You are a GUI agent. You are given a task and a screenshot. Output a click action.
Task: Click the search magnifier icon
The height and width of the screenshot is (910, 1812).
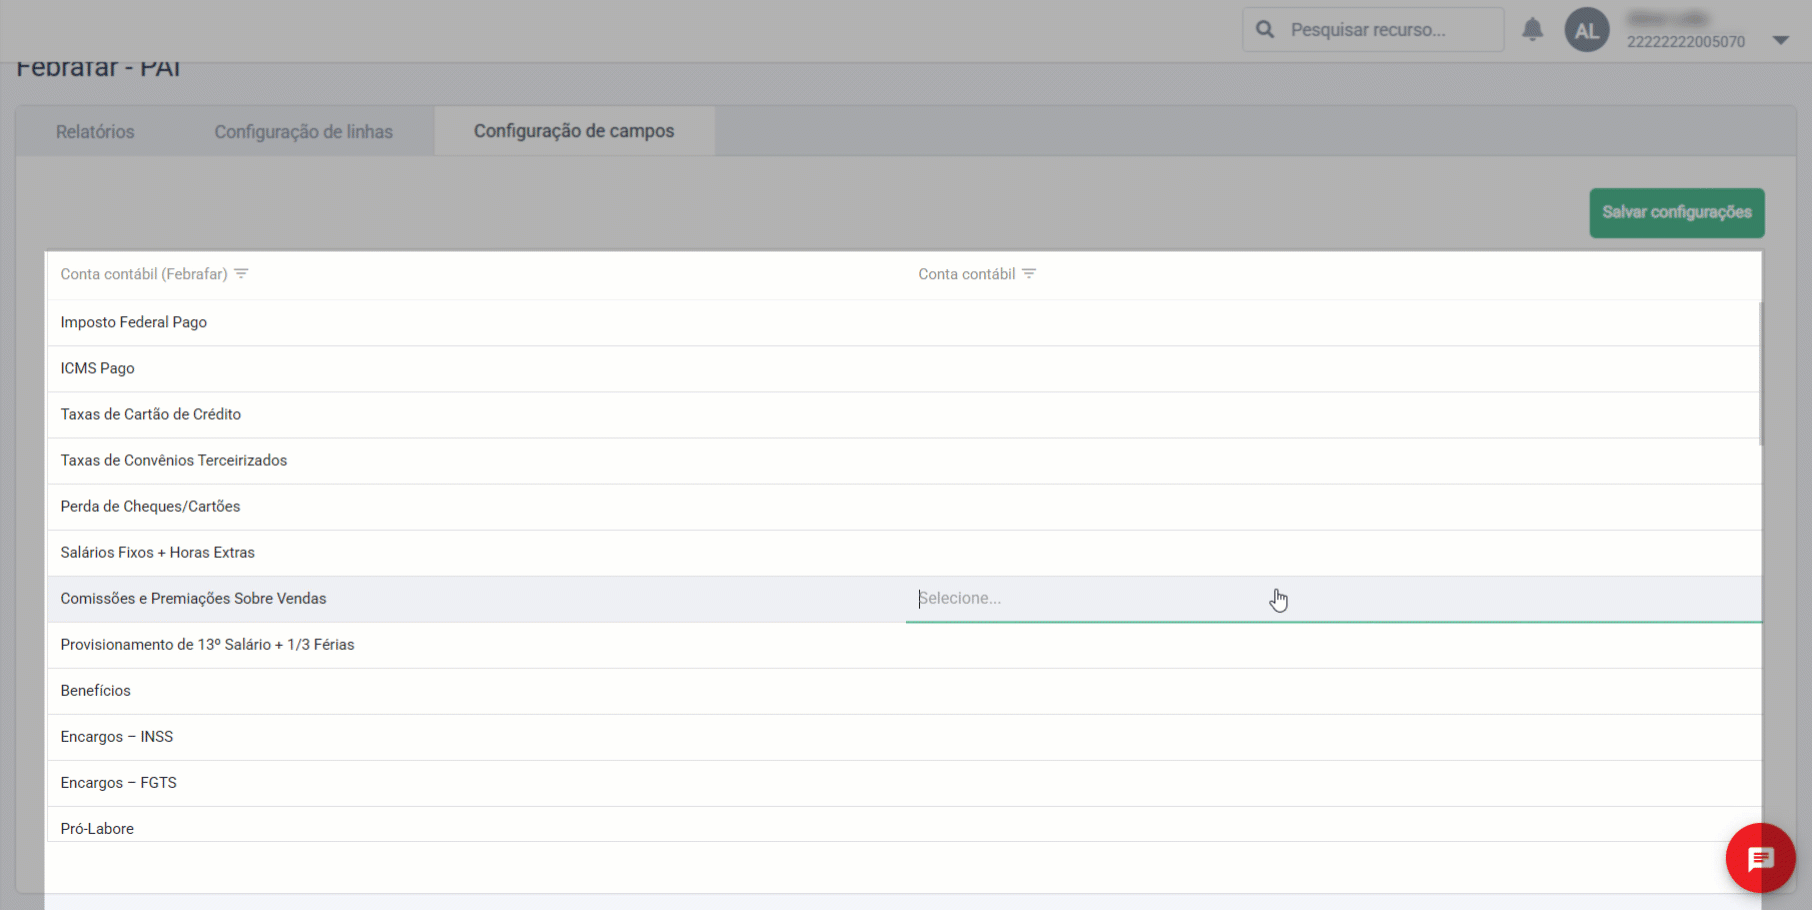tap(1265, 30)
